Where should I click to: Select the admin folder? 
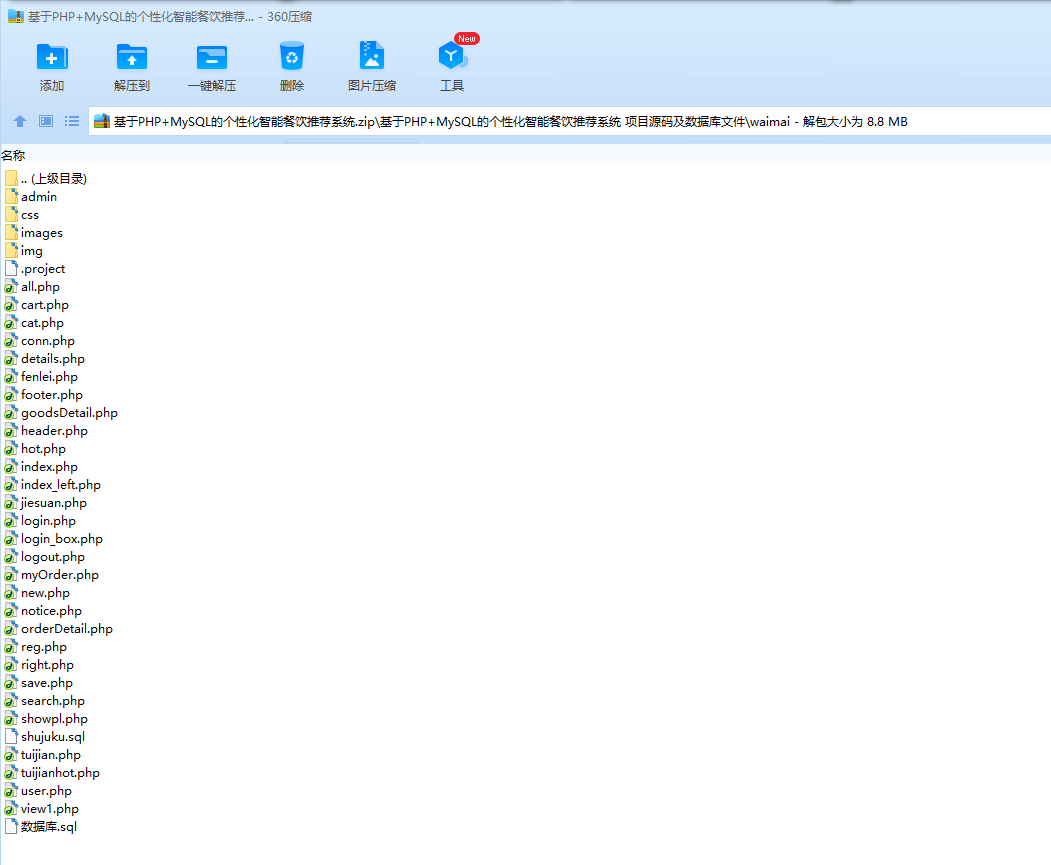point(31,197)
